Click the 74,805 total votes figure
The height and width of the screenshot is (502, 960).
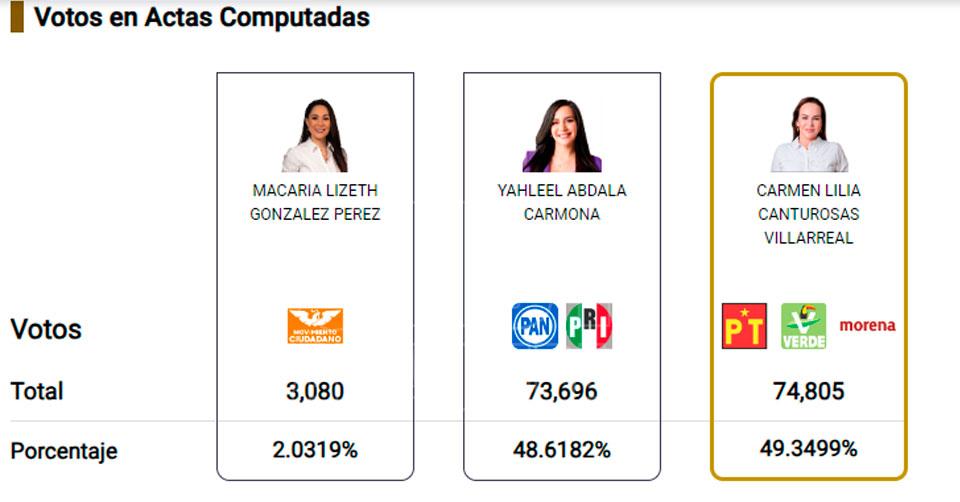tap(809, 391)
